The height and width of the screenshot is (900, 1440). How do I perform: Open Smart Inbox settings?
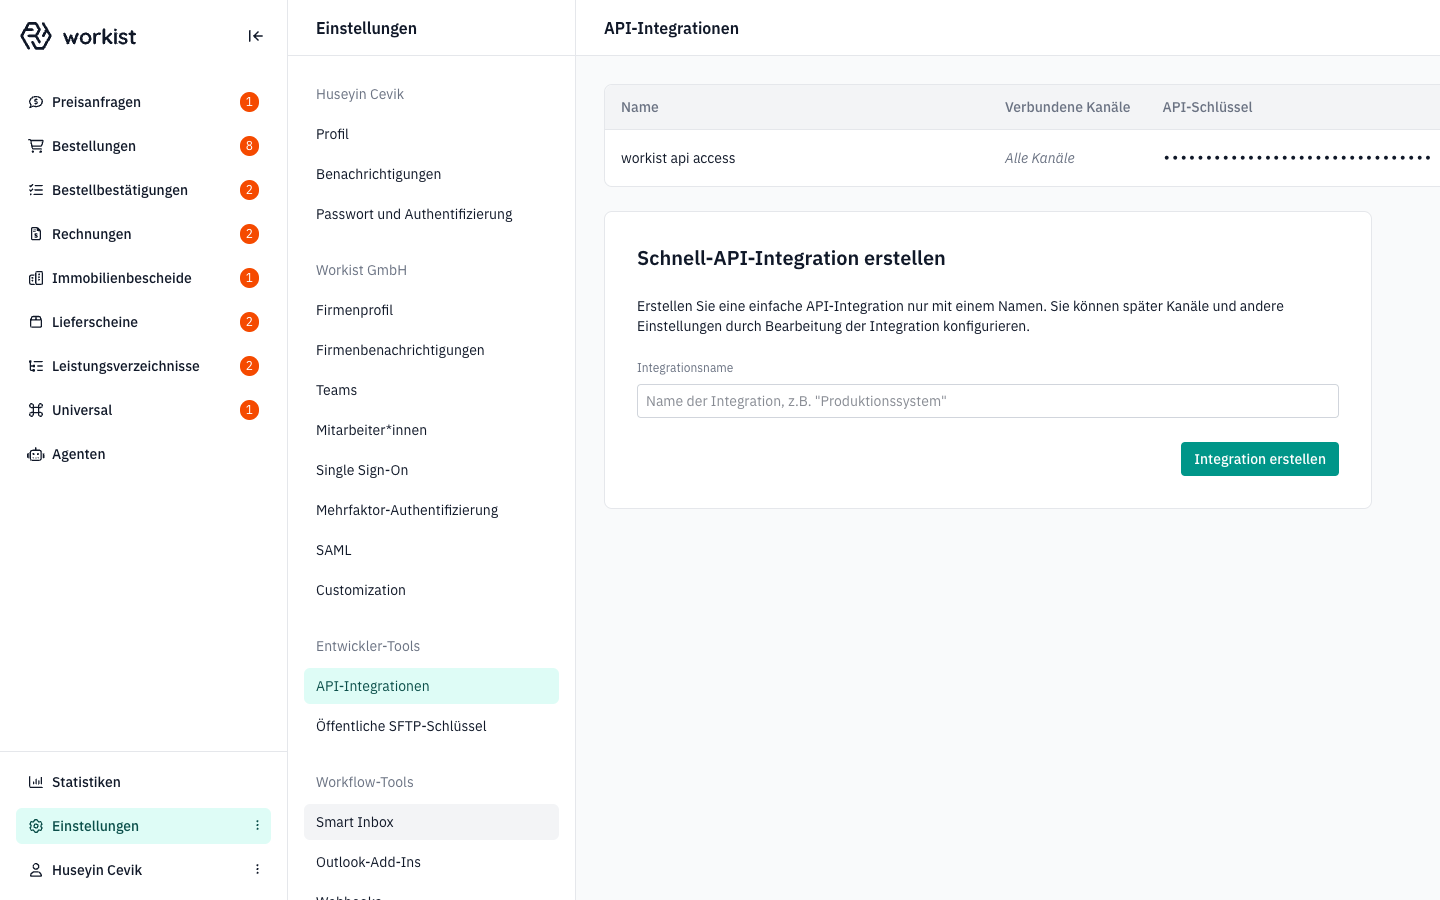point(431,822)
